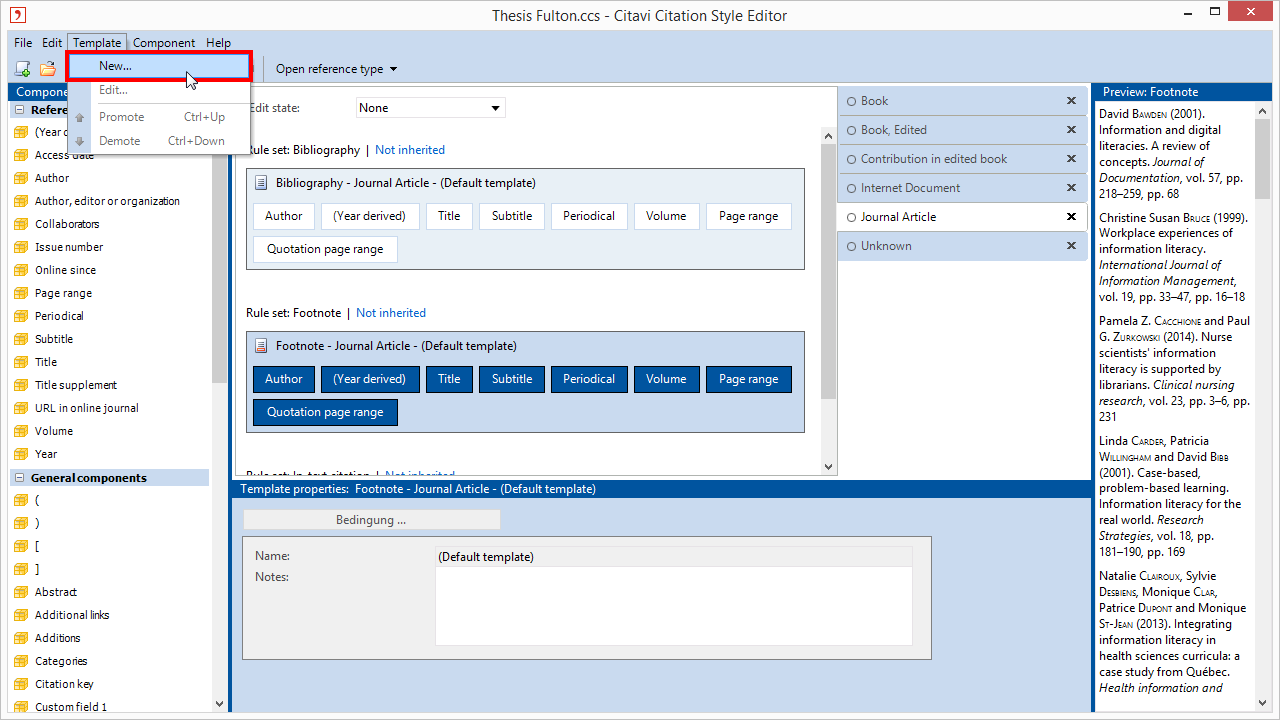
Task: Click the template Name input field
Action: (674, 557)
